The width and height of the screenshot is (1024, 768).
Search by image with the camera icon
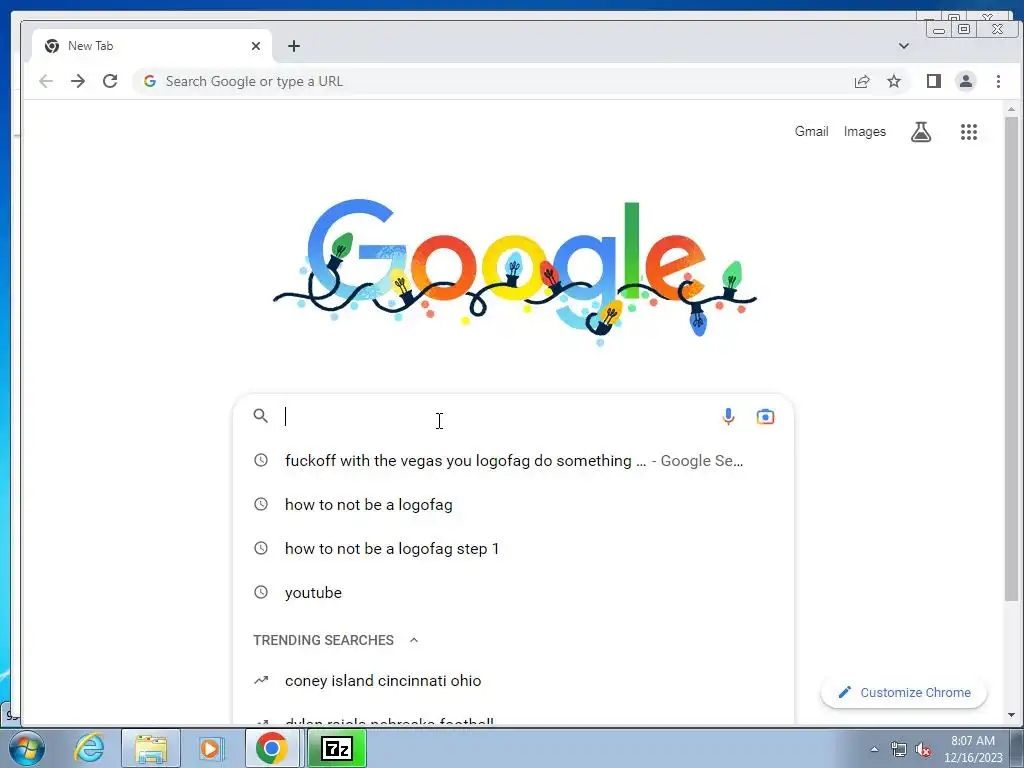765,417
